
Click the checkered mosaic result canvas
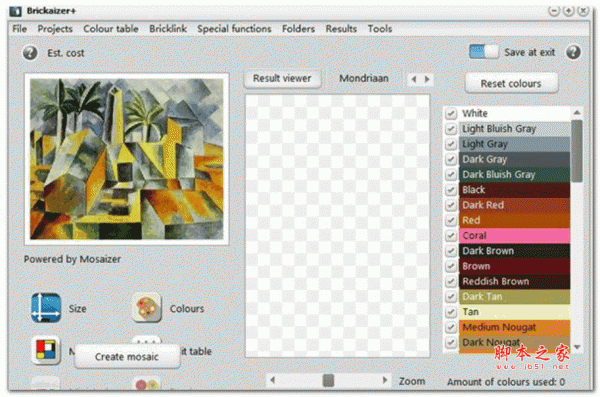click(x=337, y=226)
